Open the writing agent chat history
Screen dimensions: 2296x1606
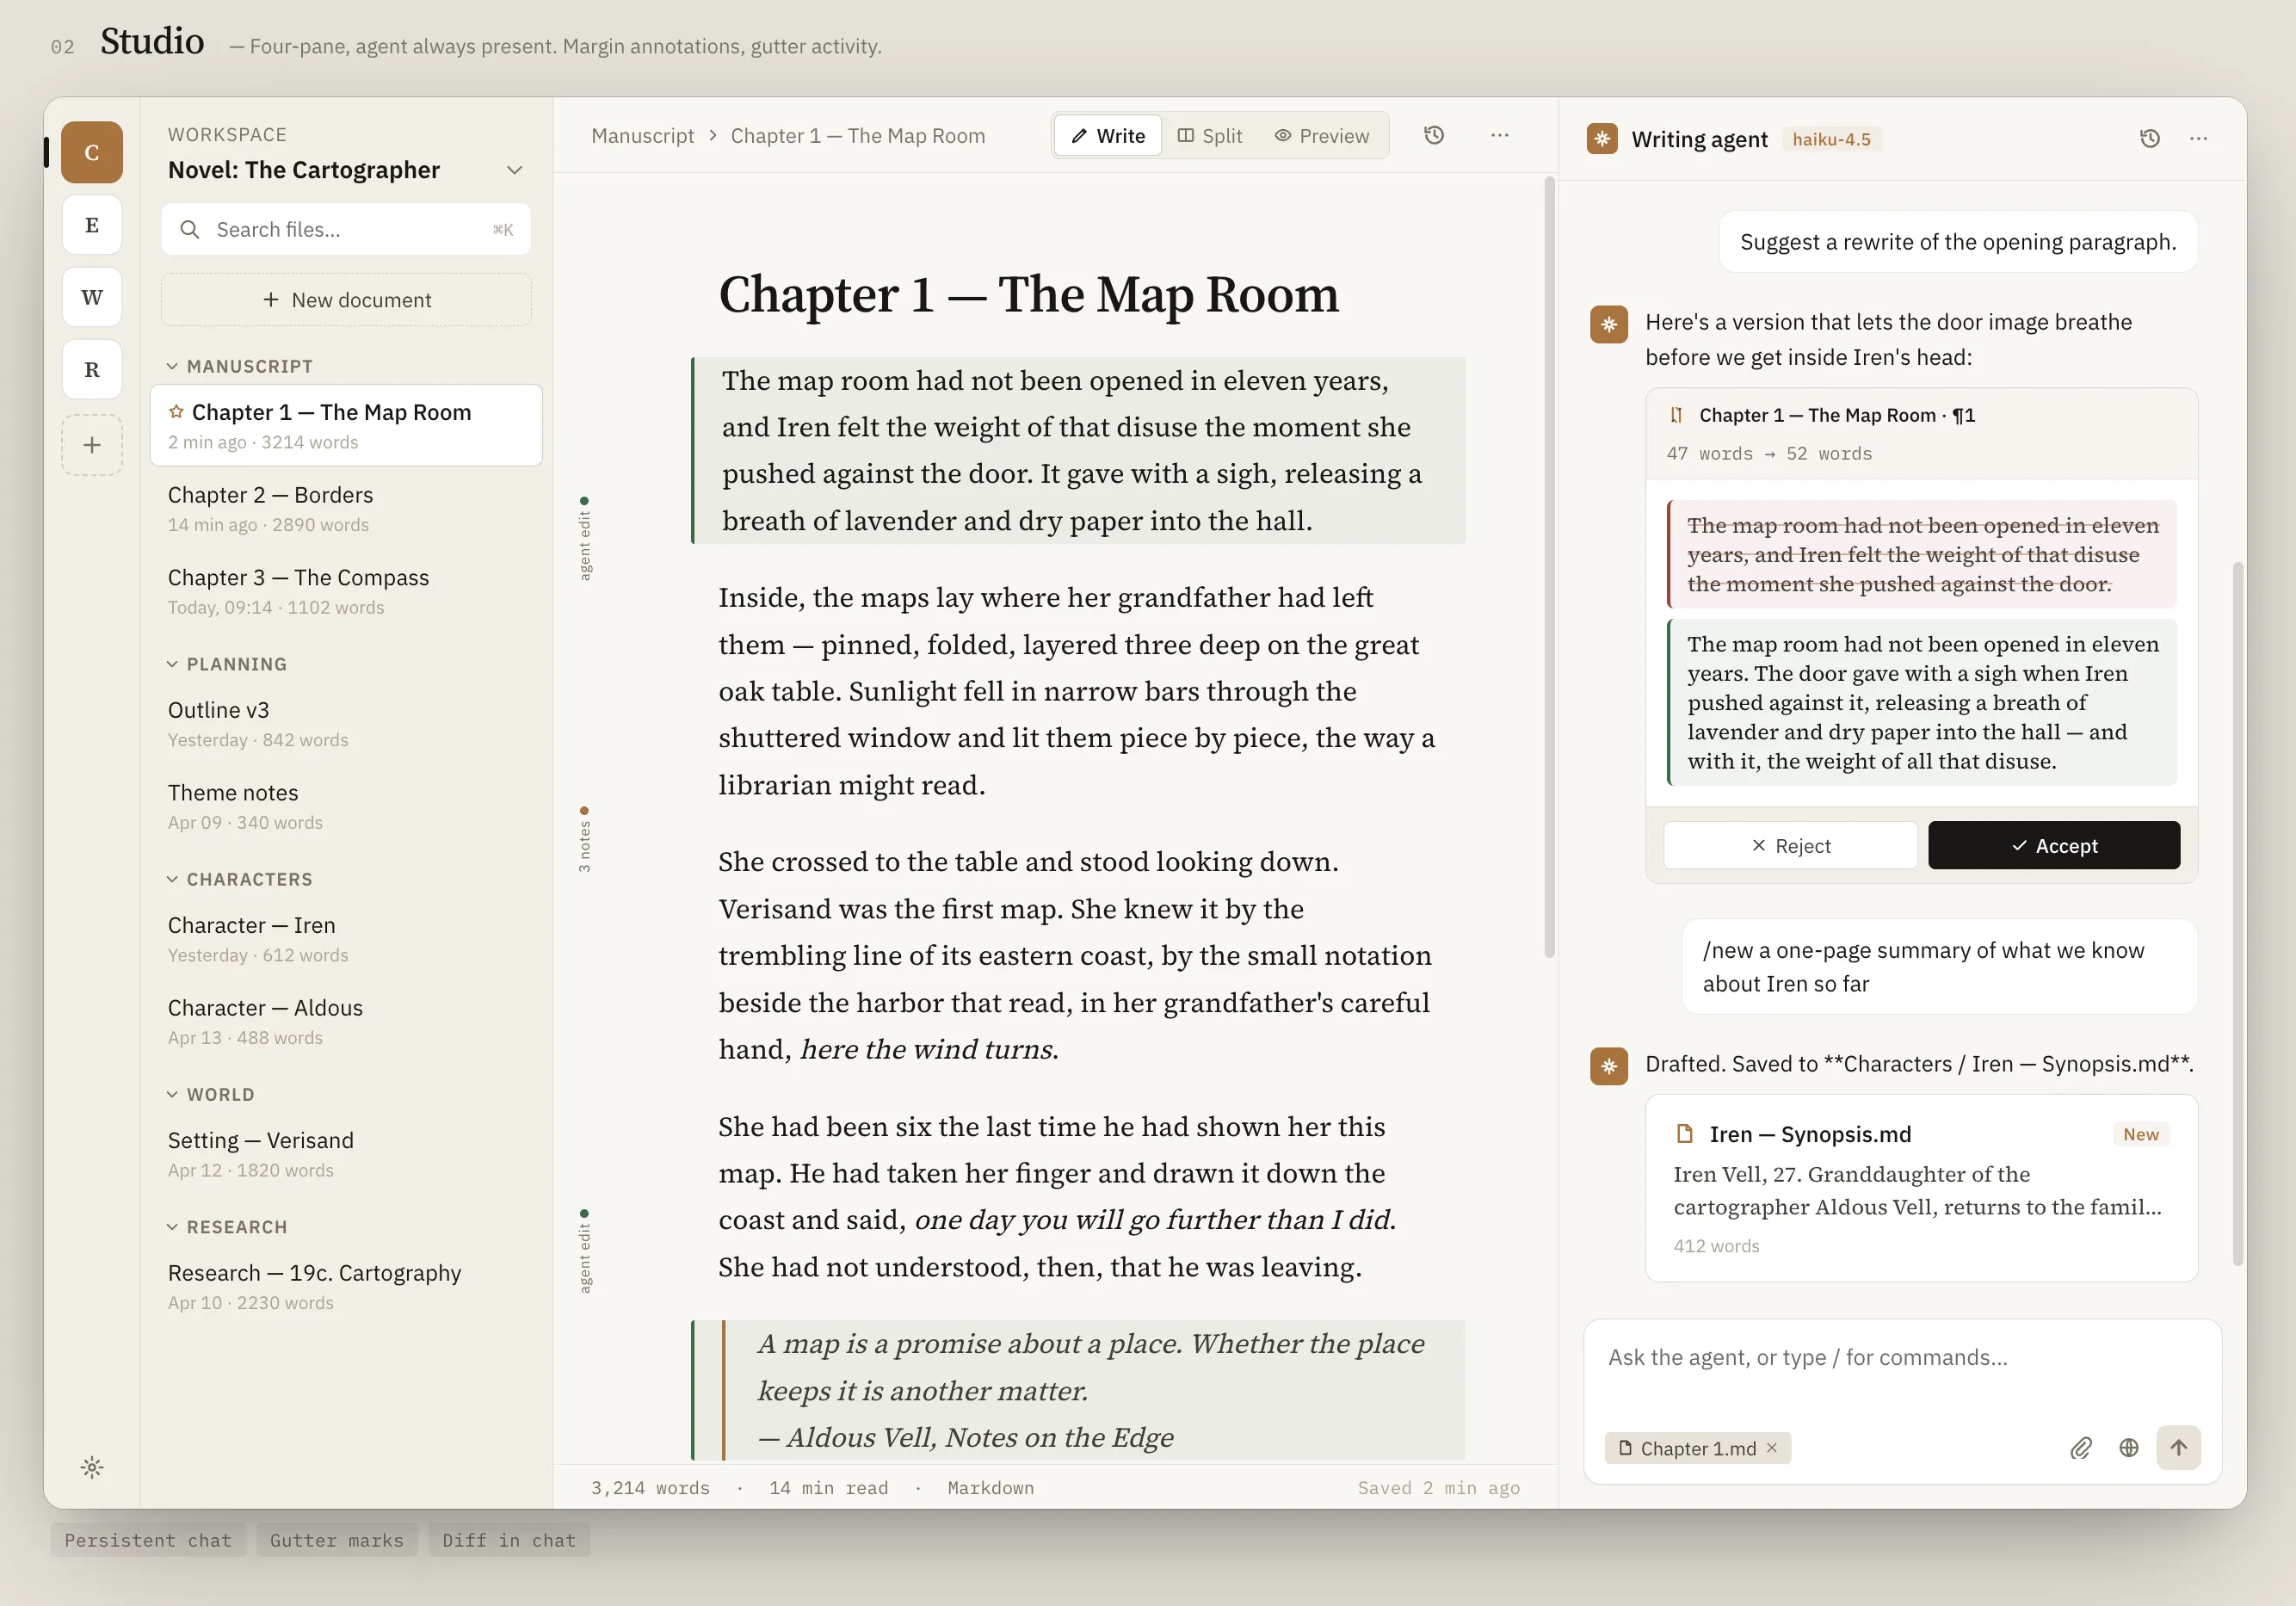2149,139
